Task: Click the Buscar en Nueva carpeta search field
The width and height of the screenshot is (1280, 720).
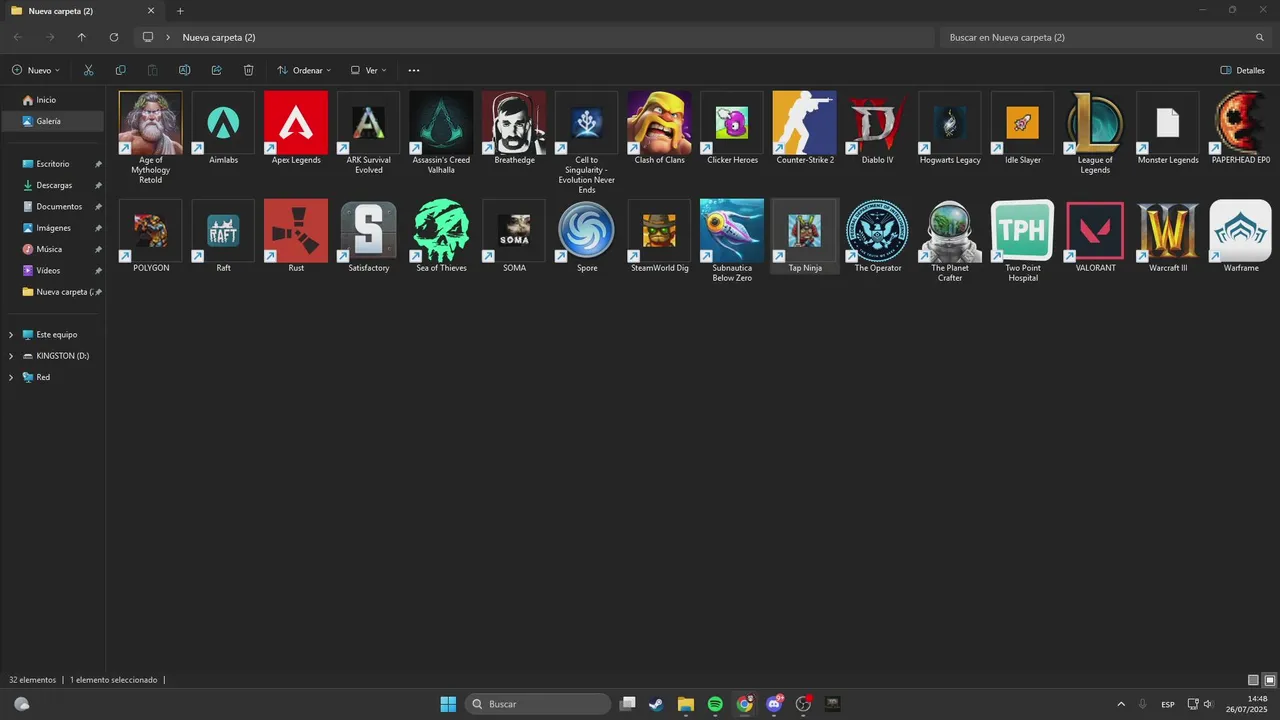Action: (x=1105, y=37)
